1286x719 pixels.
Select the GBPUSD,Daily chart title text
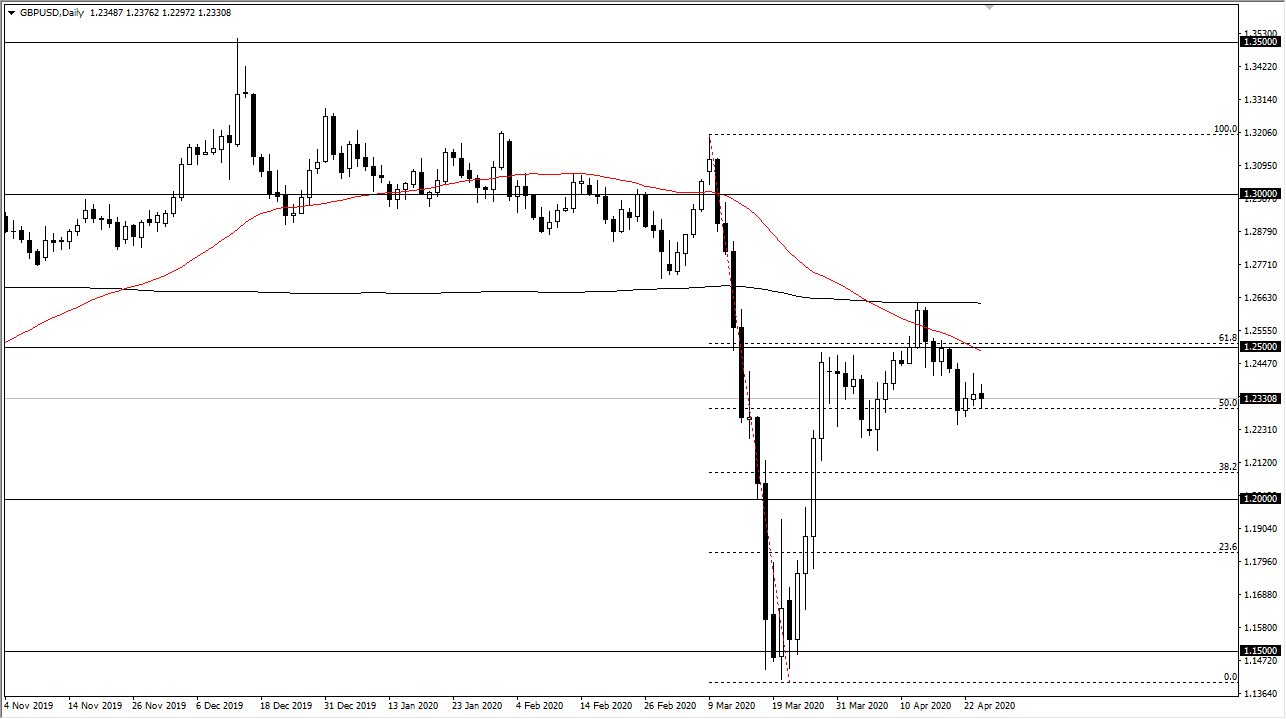click(51, 11)
